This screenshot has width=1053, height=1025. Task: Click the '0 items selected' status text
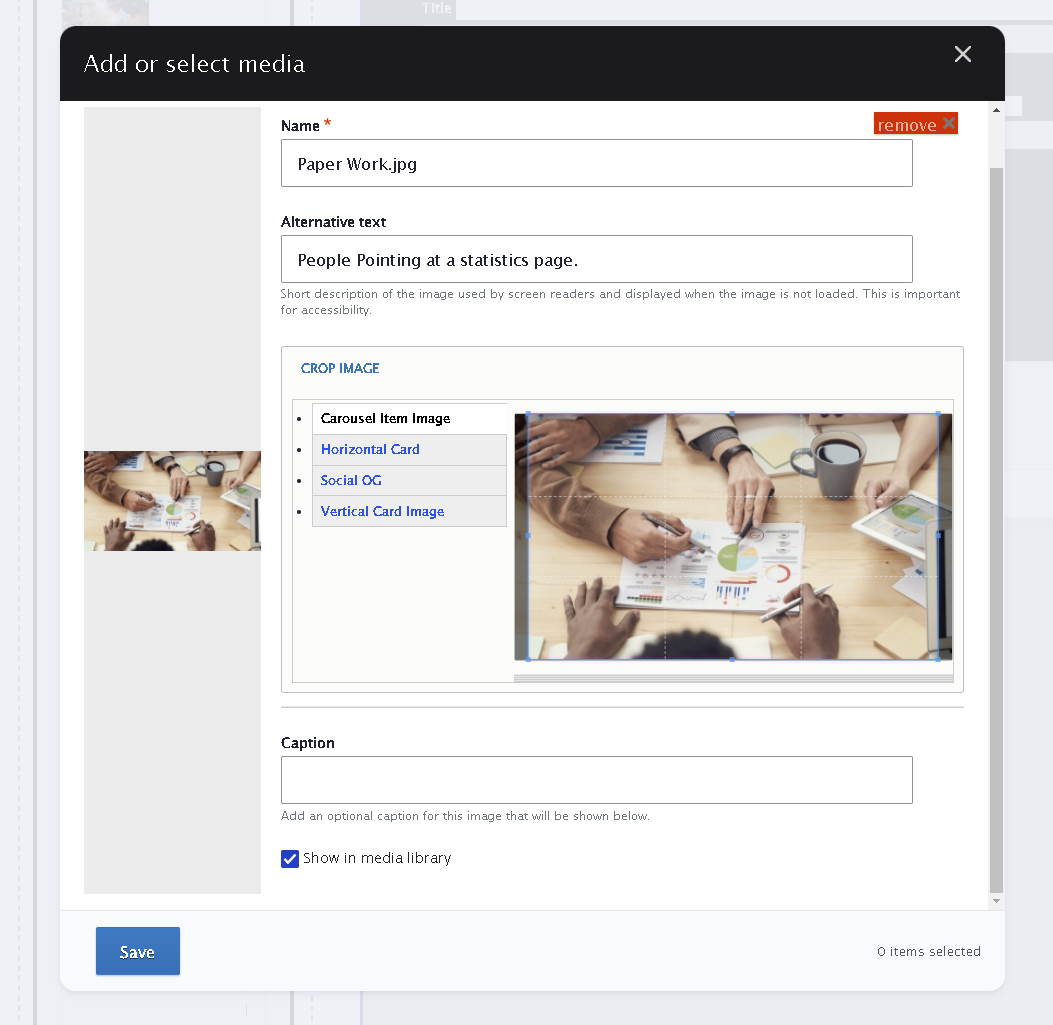929,952
